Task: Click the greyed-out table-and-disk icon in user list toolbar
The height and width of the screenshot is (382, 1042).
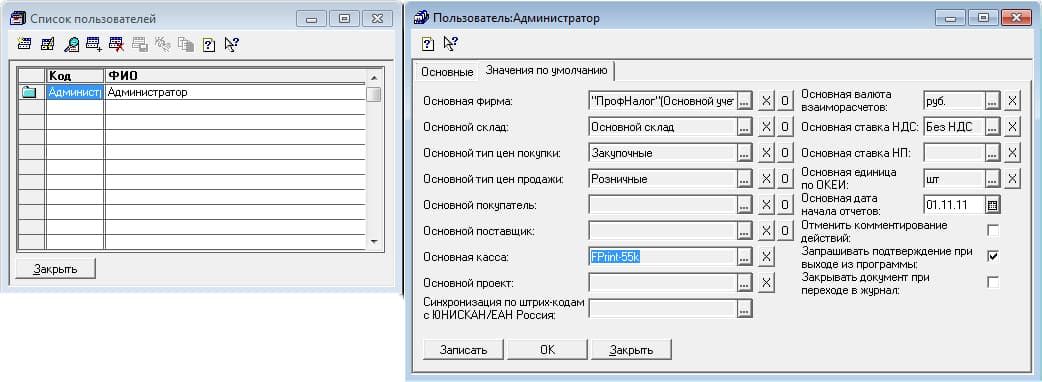Action: coord(140,45)
